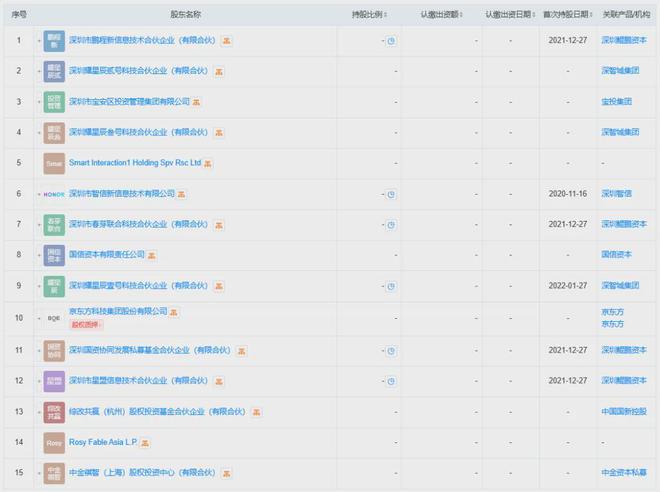
Task: Open row 3 shareholder company name link
Action: tap(129, 101)
